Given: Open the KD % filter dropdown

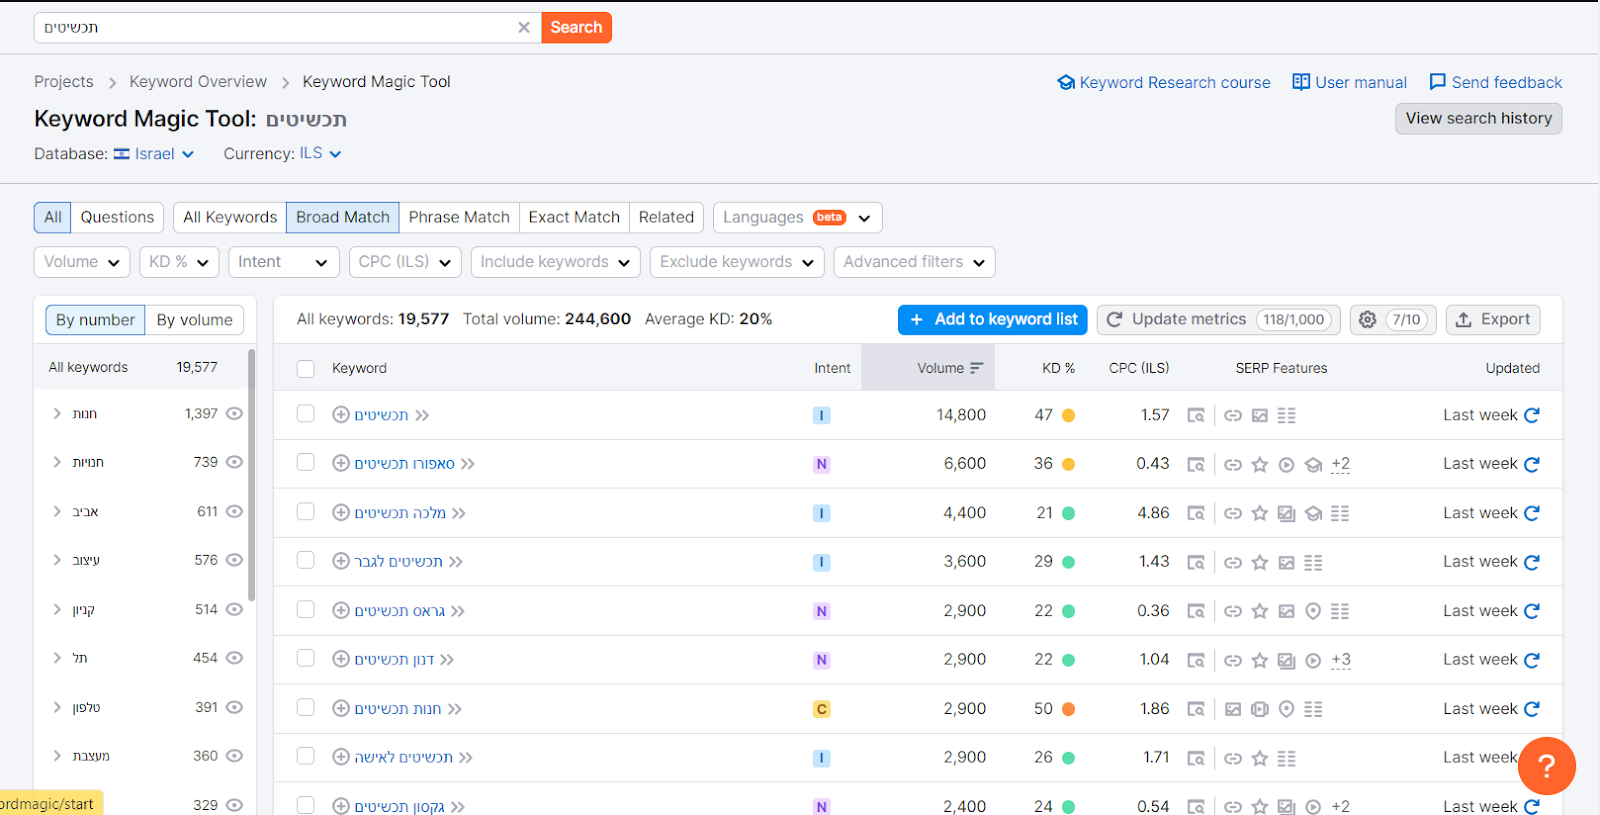Looking at the screenshot, I should 179,262.
